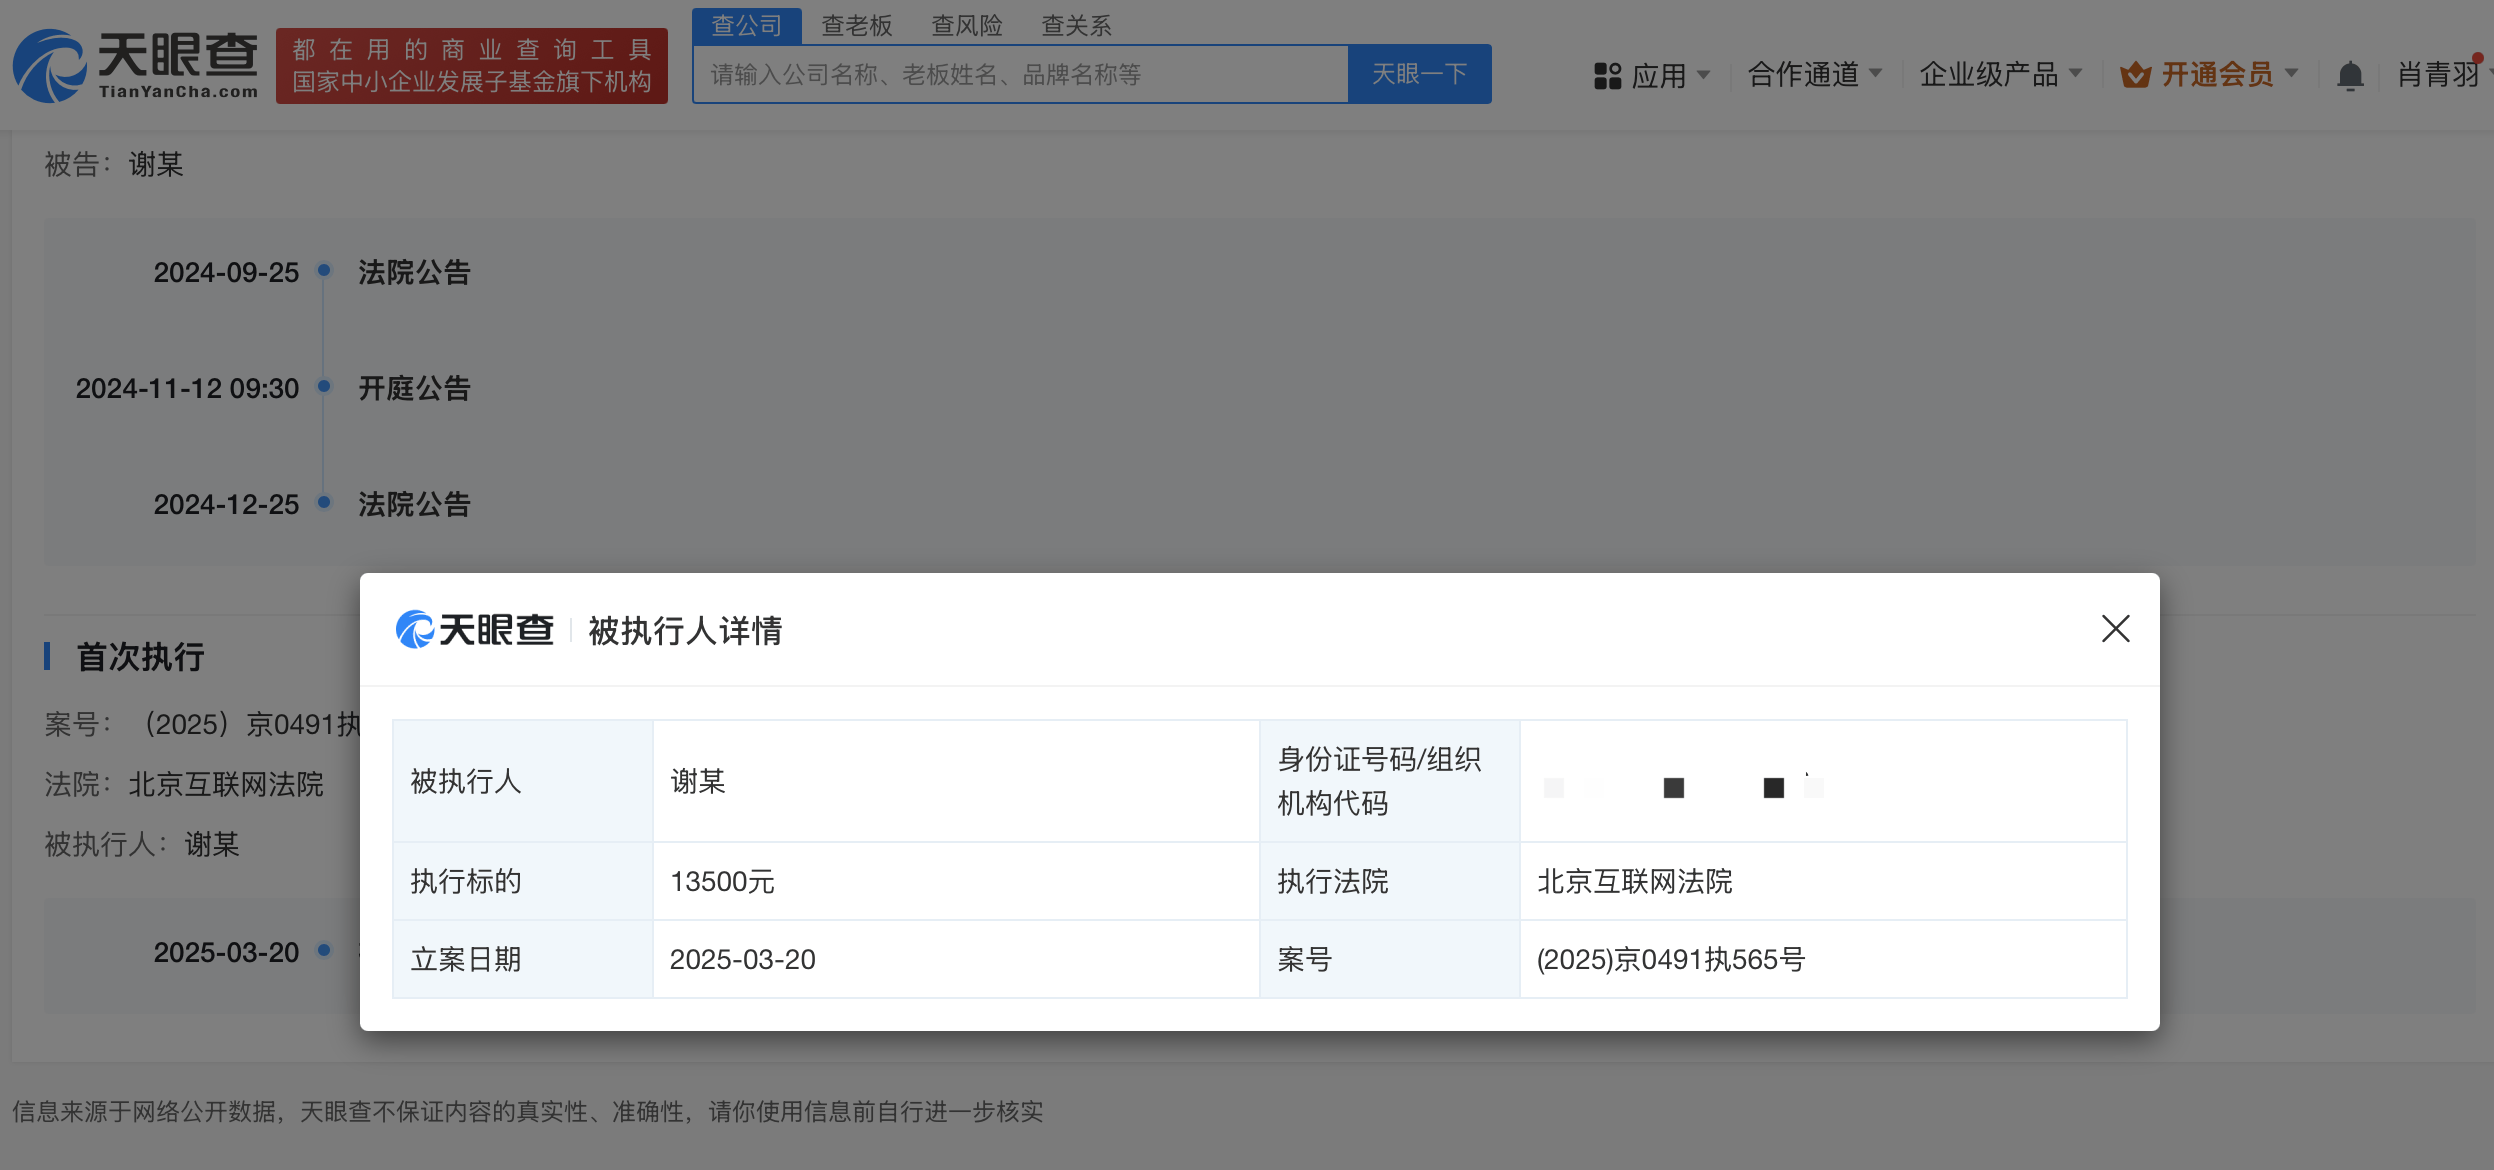Click the case number (2025)京0491执565号
Viewport: 2494px width, 1170px height.
pos(1671,959)
